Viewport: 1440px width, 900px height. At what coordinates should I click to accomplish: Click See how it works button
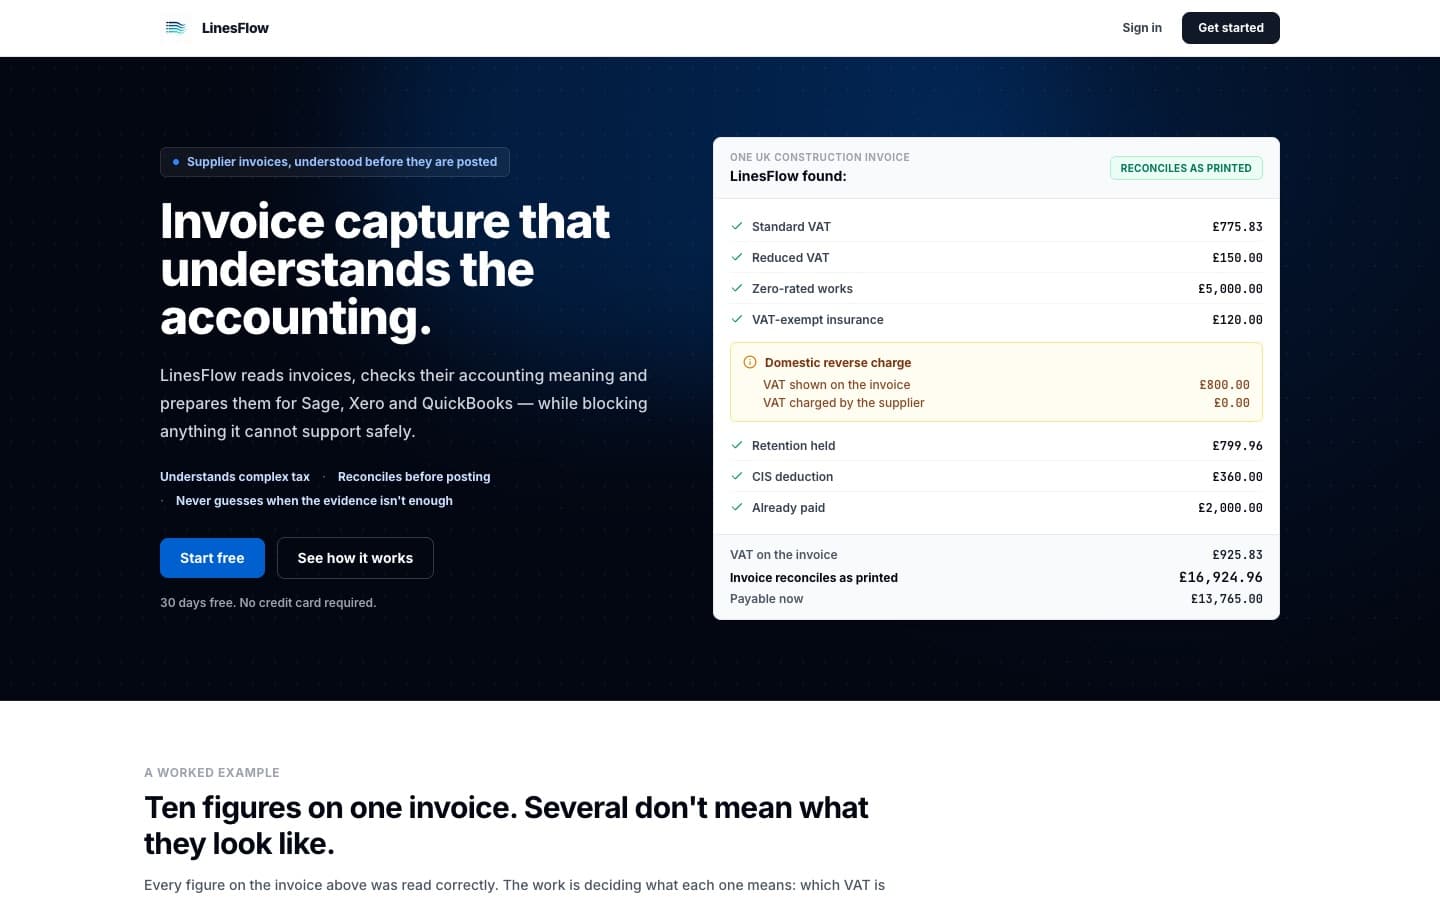pos(355,558)
